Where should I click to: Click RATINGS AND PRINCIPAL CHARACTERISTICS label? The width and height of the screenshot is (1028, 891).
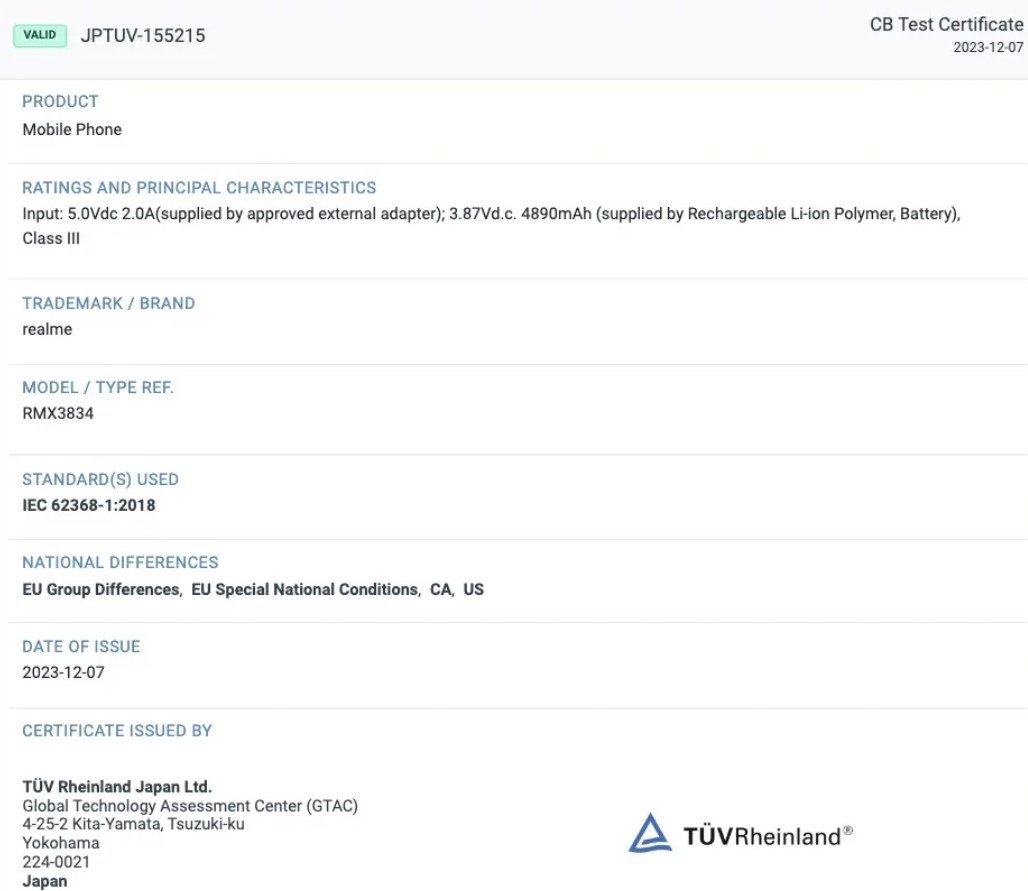[x=199, y=188]
